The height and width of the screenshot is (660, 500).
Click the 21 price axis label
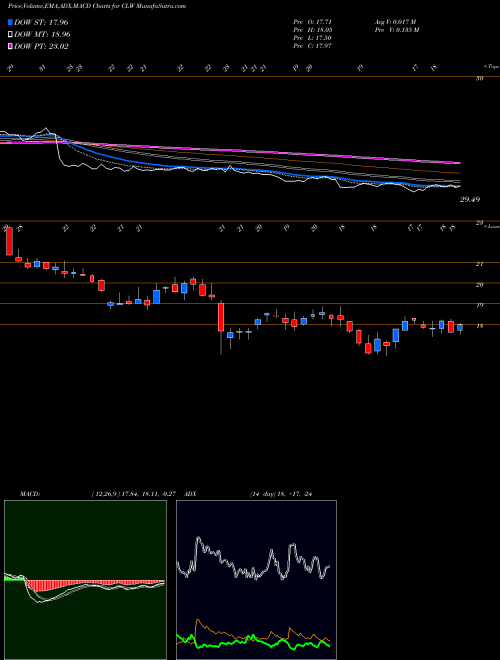tap(479, 264)
